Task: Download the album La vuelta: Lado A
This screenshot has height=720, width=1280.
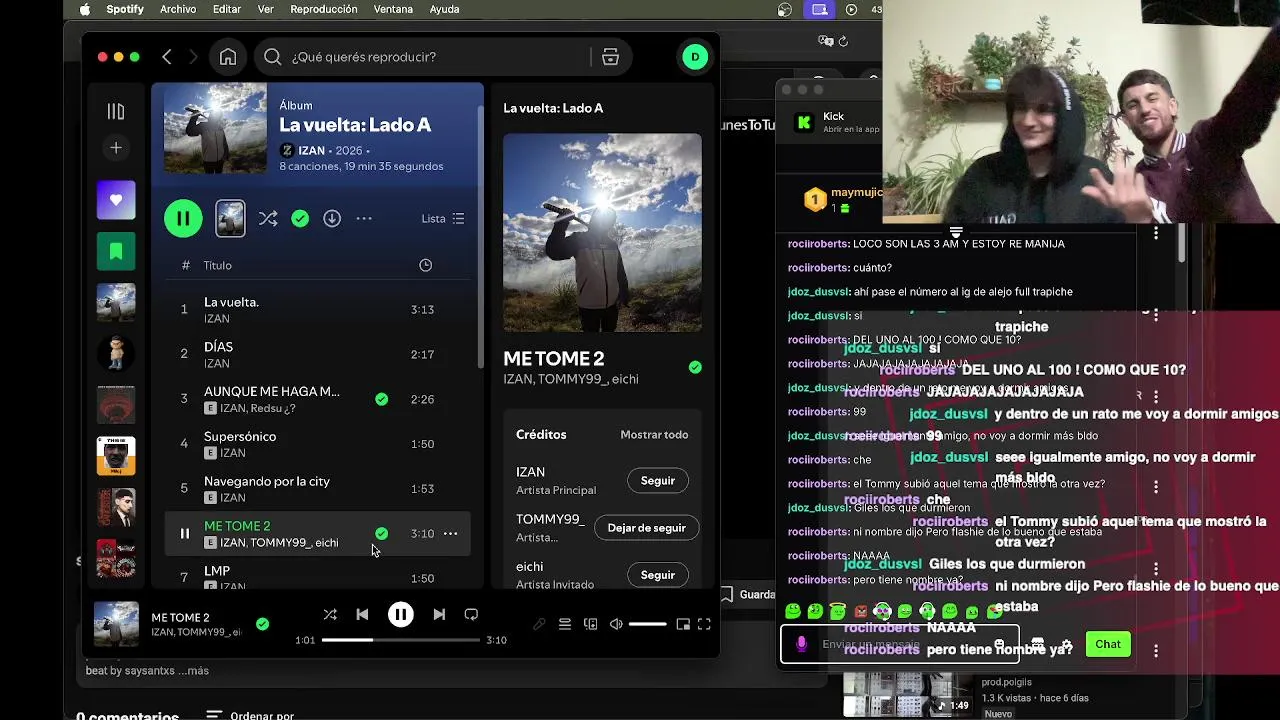Action: (x=332, y=218)
